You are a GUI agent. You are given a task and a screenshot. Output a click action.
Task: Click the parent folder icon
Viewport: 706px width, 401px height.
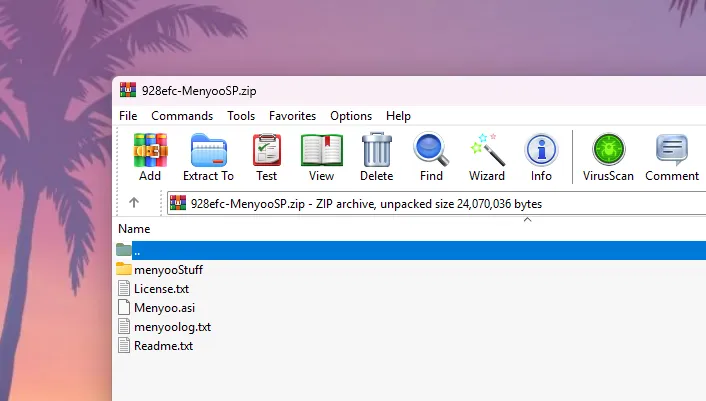point(123,250)
